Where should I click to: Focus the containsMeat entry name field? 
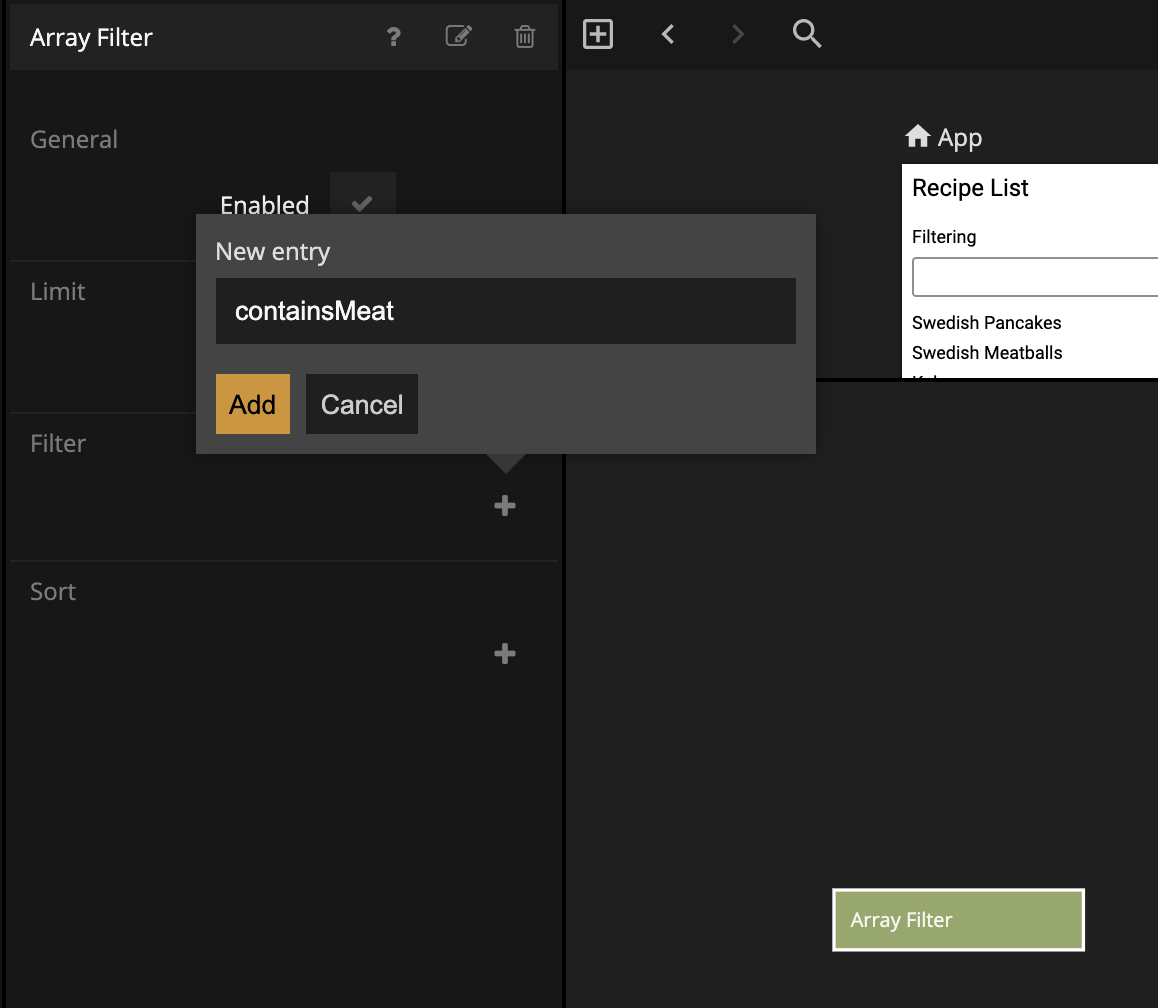pos(505,311)
